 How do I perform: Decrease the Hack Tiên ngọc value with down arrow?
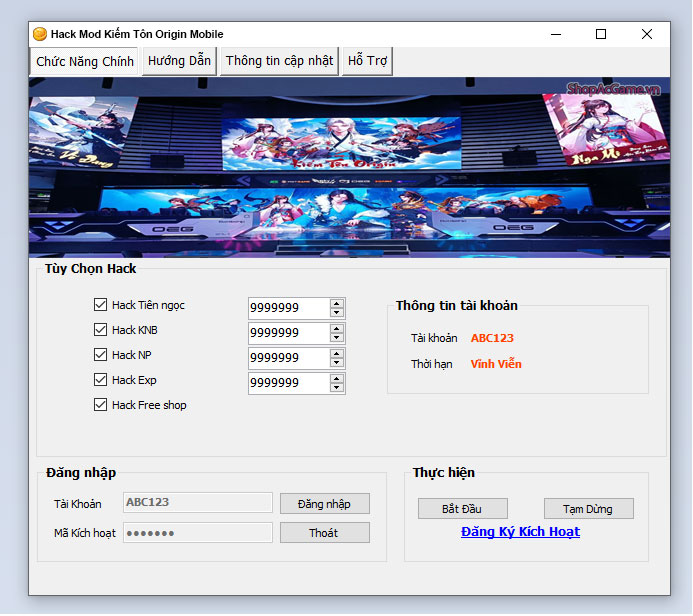337,312
